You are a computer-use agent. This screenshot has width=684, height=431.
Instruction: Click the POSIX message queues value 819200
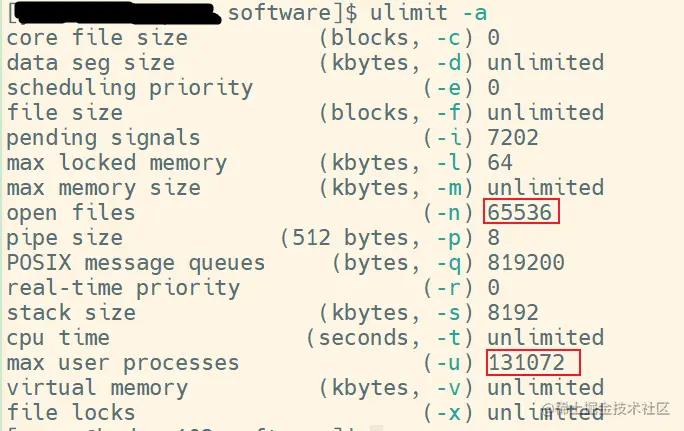coord(526,263)
